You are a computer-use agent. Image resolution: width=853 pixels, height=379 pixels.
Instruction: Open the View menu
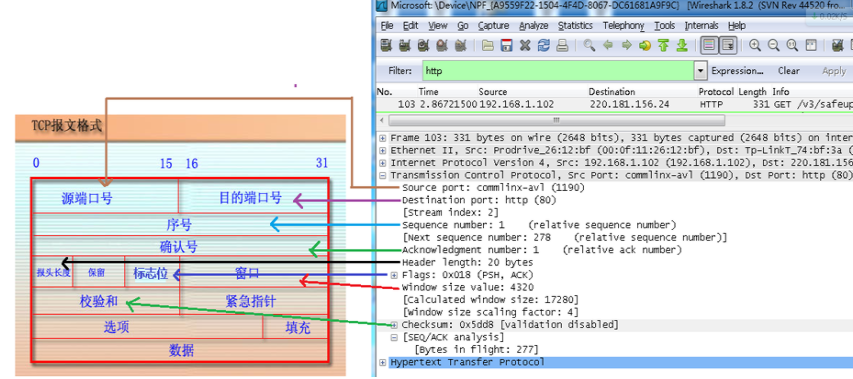click(437, 26)
